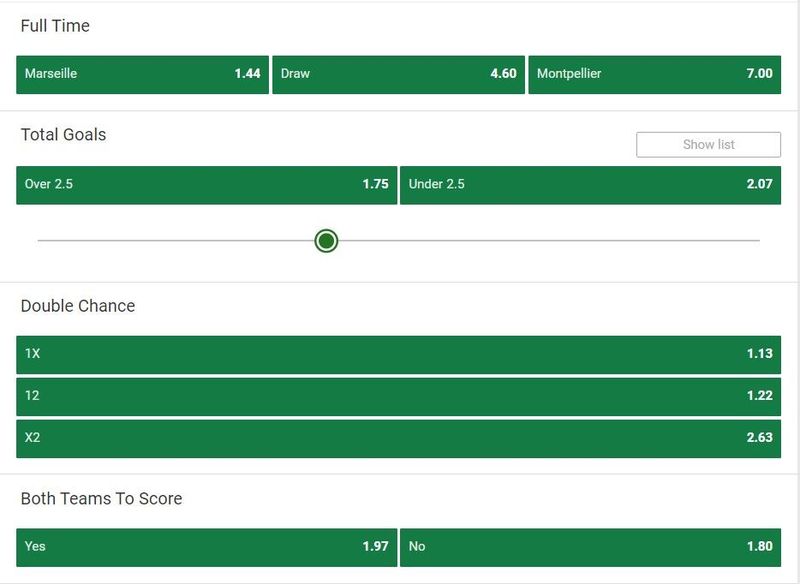
Task: Bet on Marseille at 1.44
Action: [x=142, y=74]
